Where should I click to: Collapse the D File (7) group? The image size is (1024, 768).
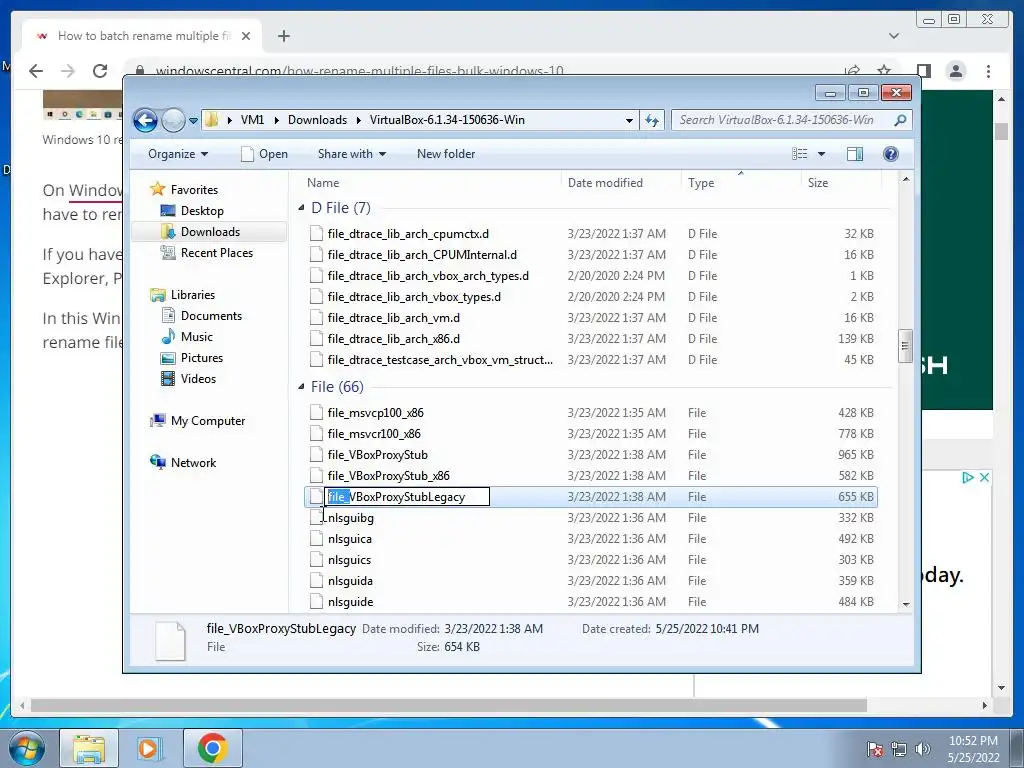[x=301, y=208]
